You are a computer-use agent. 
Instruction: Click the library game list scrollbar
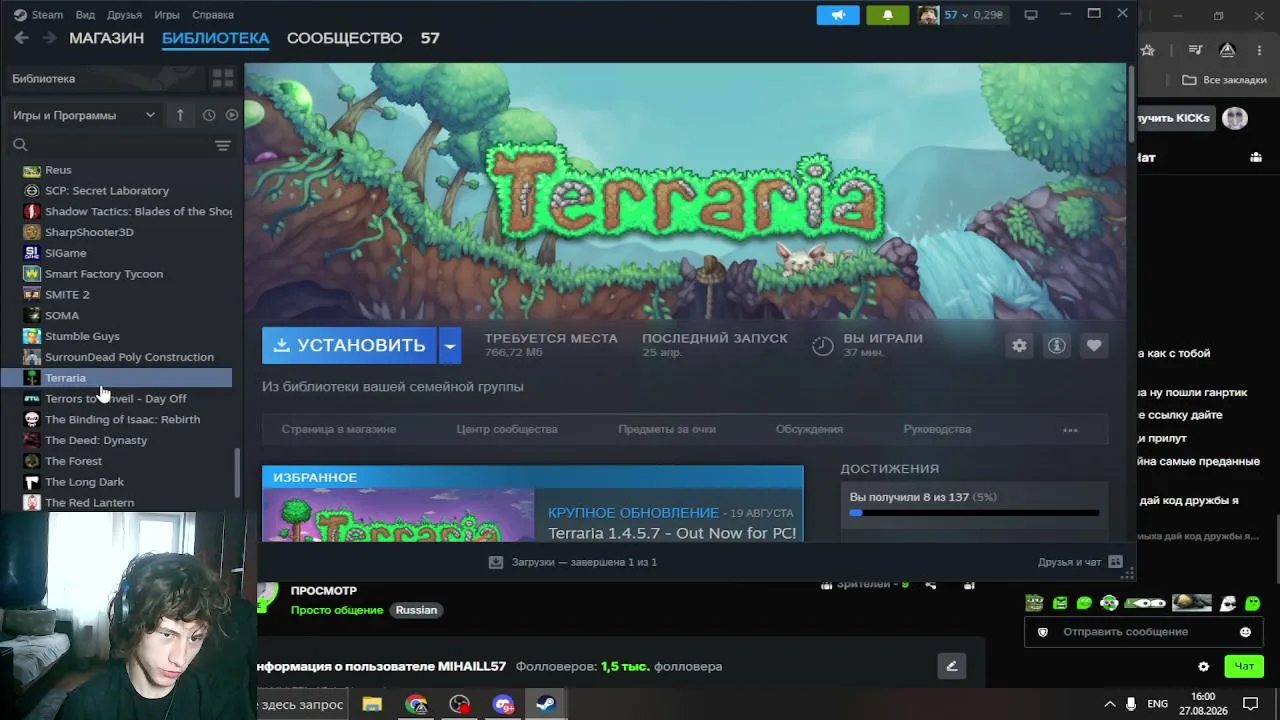(237, 472)
